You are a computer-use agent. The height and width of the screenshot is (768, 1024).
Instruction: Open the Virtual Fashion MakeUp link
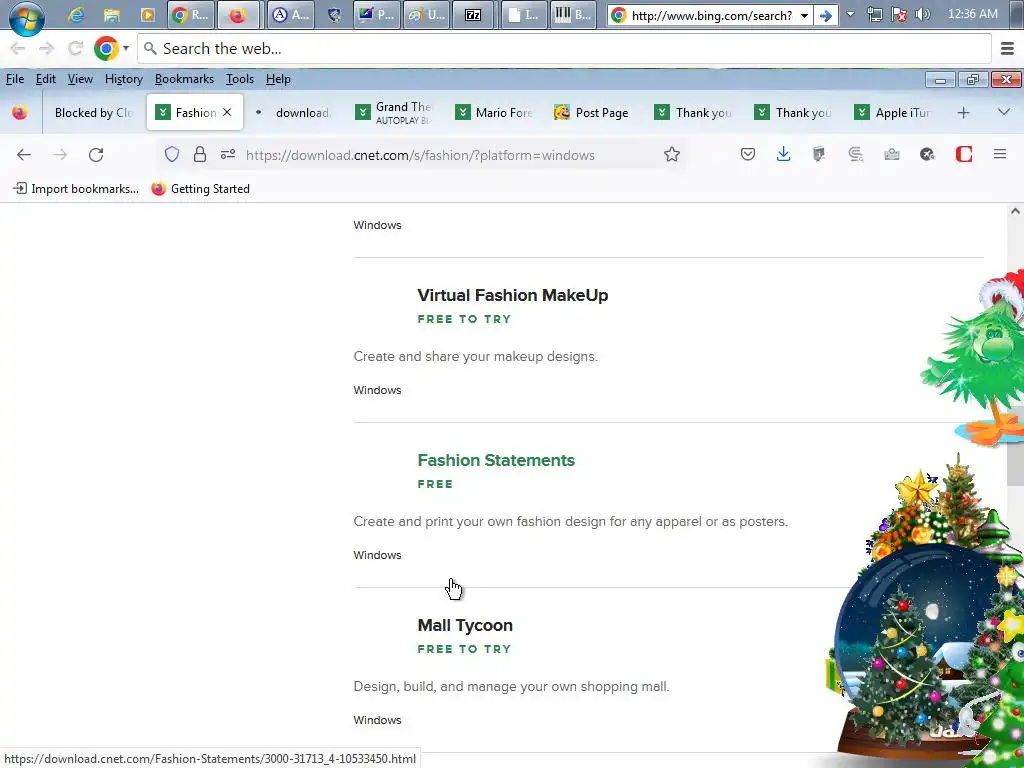point(513,295)
